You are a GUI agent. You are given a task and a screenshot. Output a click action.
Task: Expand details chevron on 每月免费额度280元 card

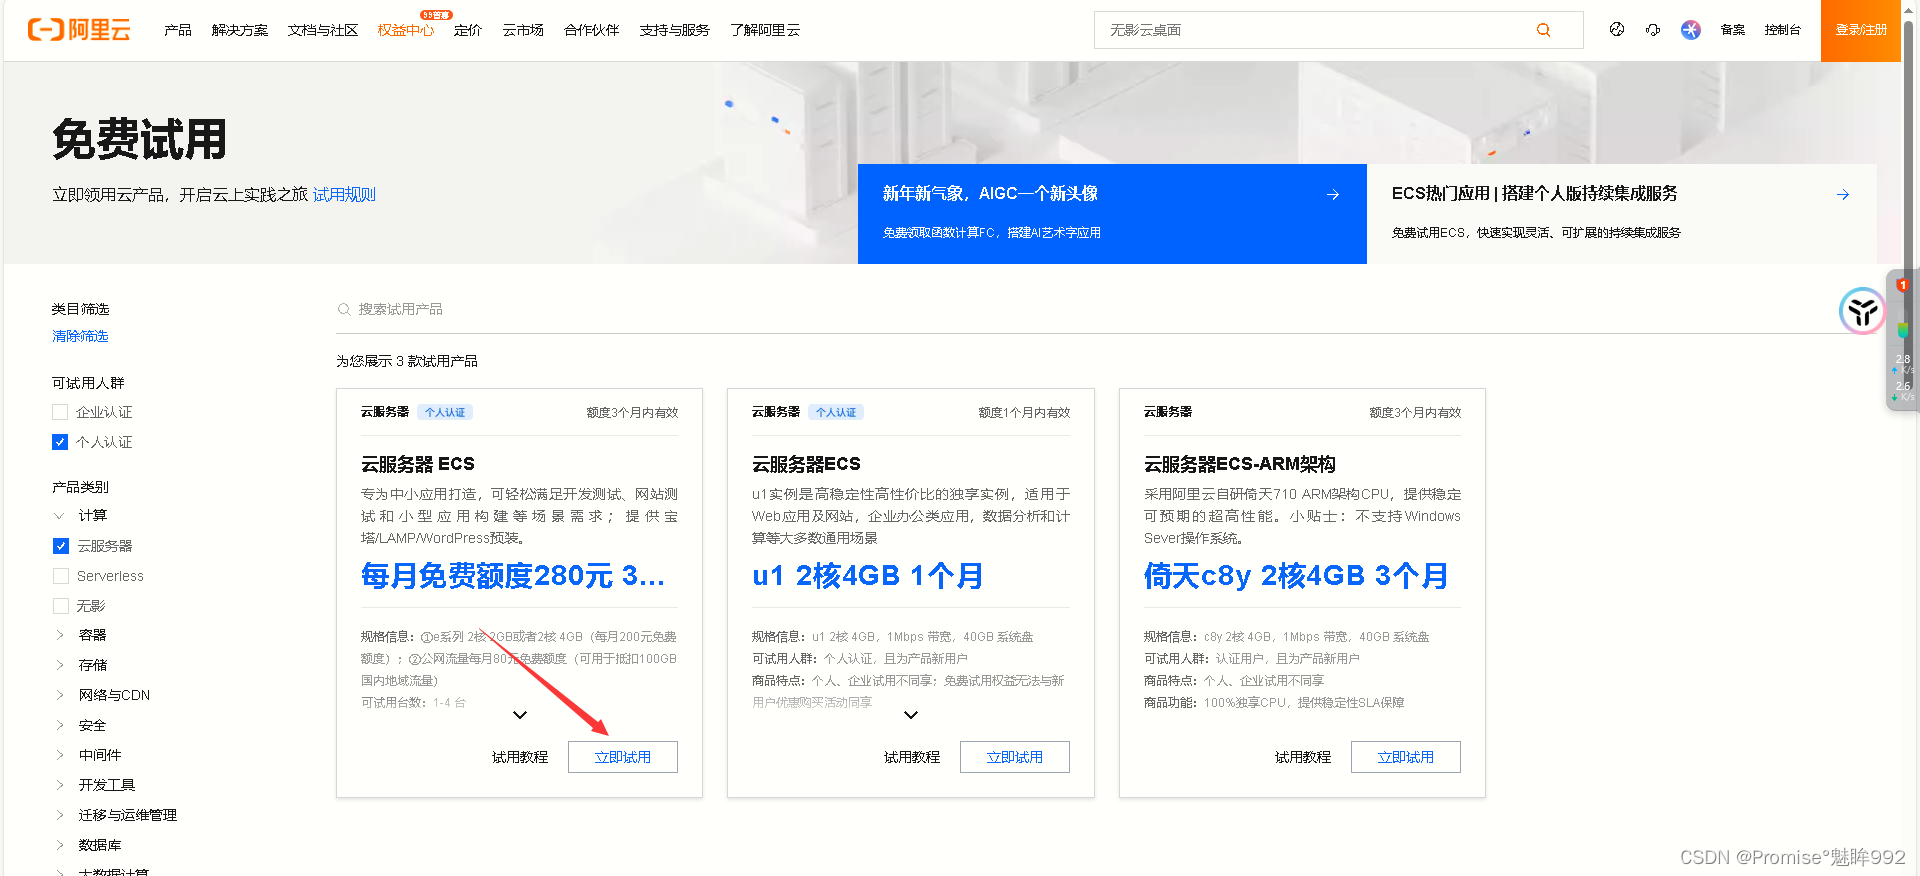[x=520, y=715]
